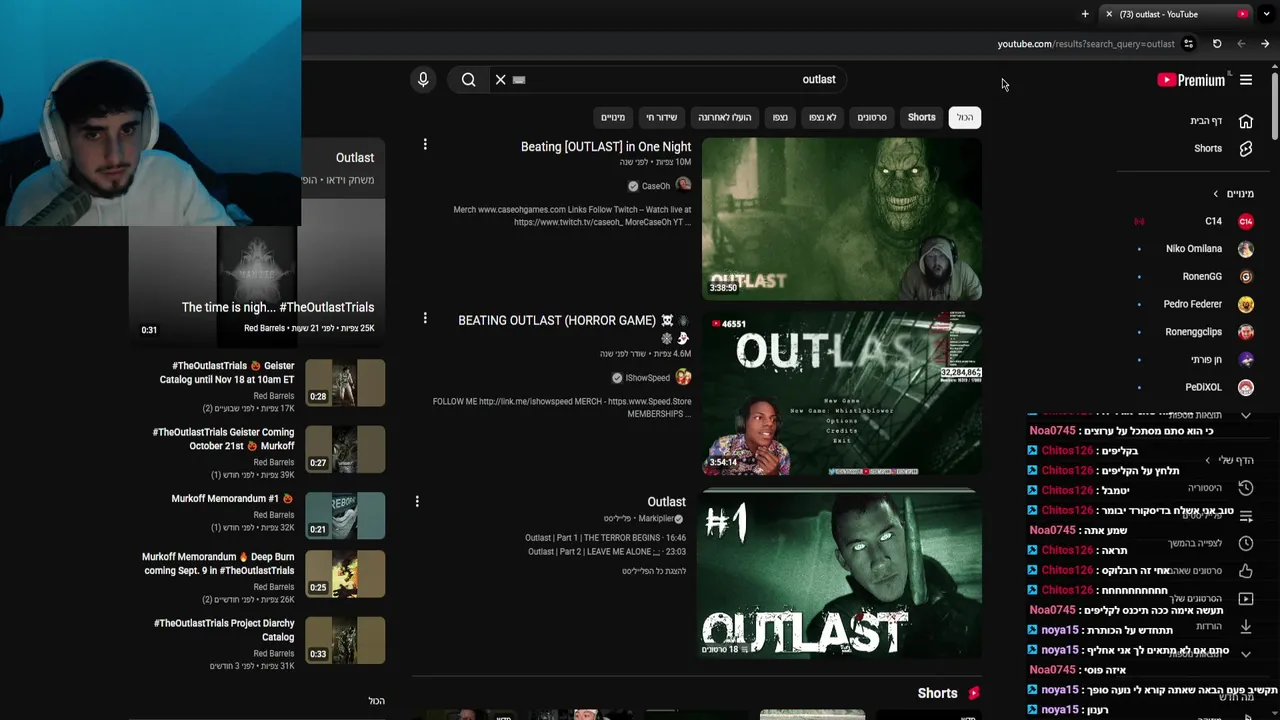Open RonenGG subscription
Screen dimensions: 1280x720
pos(1202,276)
